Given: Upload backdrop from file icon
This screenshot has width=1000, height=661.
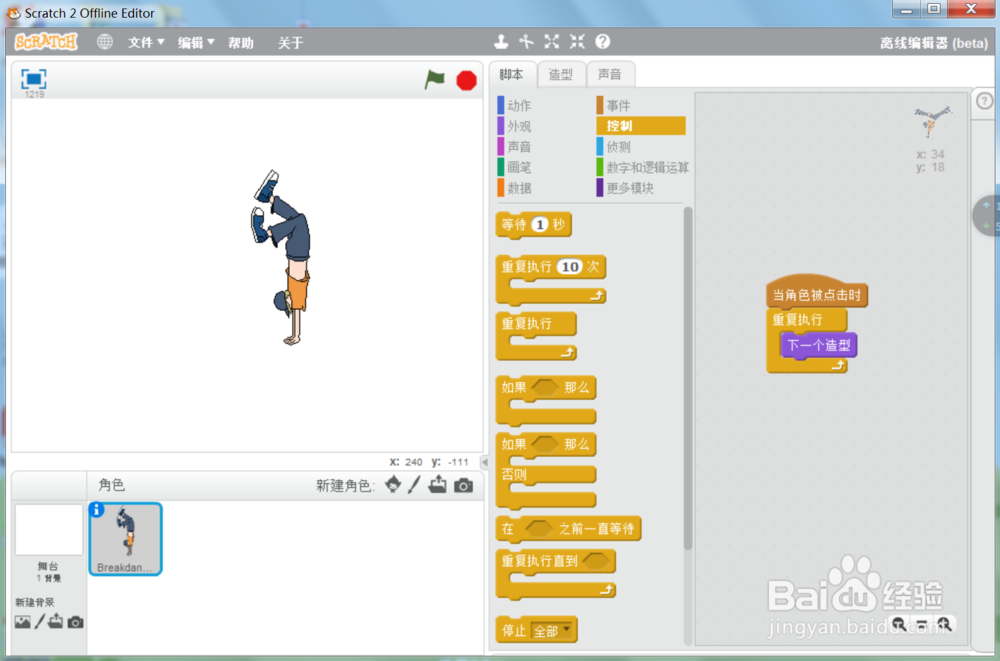Looking at the screenshot, I should 55,621.
